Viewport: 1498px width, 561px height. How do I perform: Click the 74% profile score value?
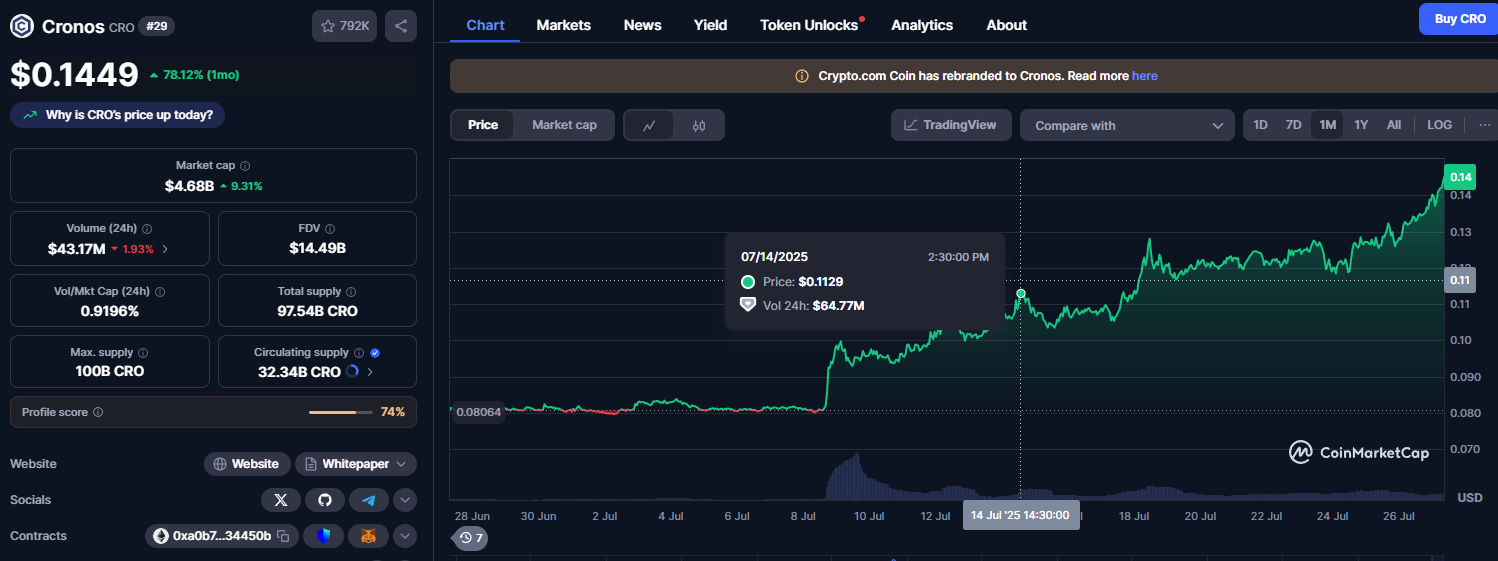click(393, 412)
